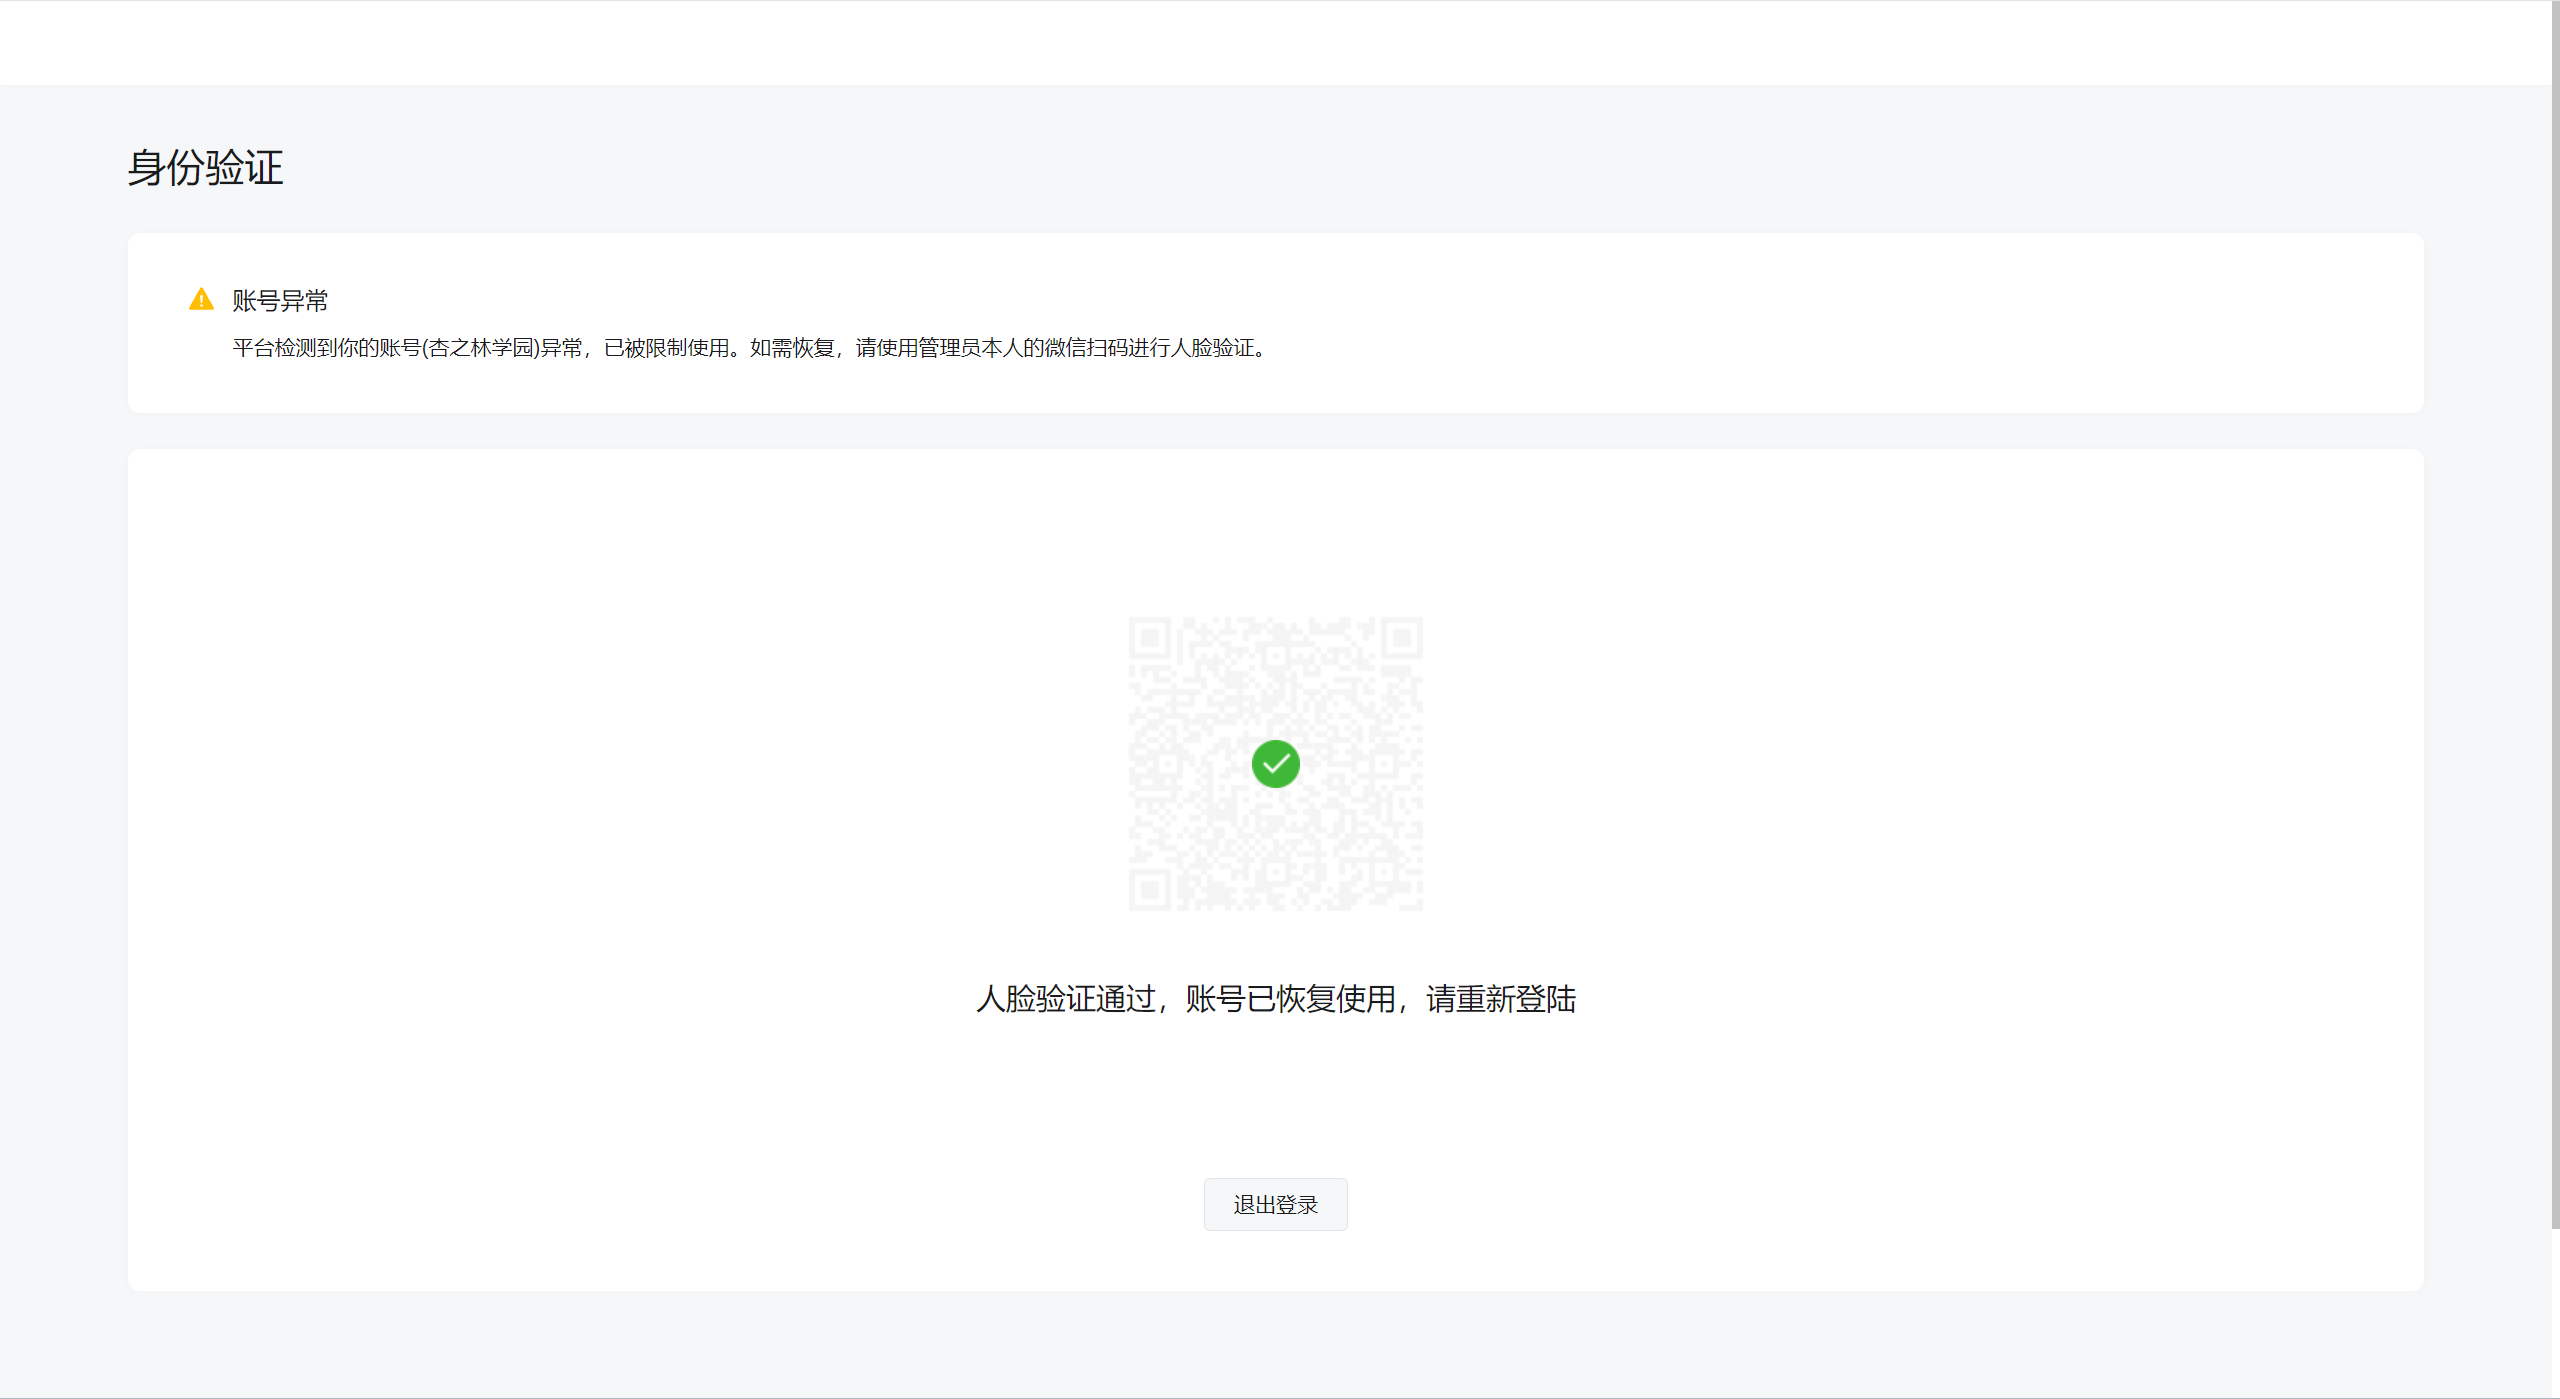Viewport: 2560px width, 1399px height.
Task: Click the QR code's bottom-left finder square
Action: (1150, 889)
